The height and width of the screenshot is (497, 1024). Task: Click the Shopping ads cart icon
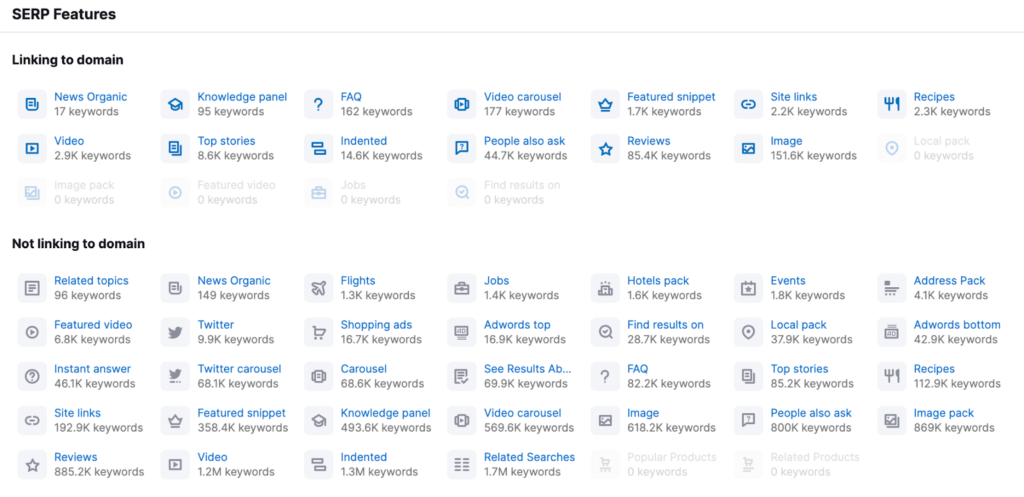(319, 332)
